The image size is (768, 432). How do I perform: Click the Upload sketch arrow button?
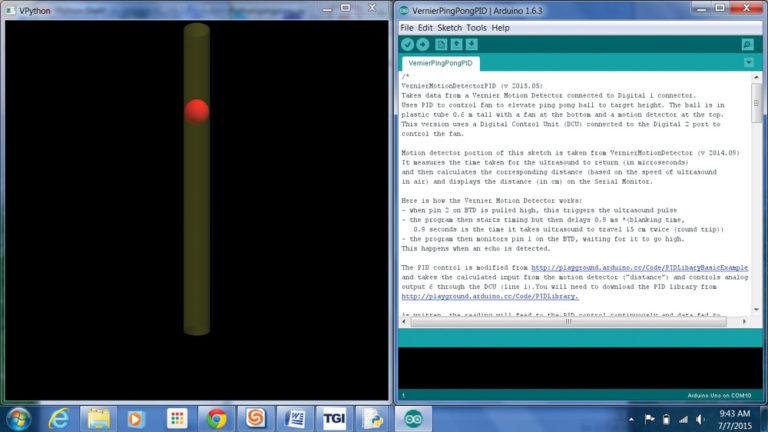pyautogui.click(x=423, y=45)
